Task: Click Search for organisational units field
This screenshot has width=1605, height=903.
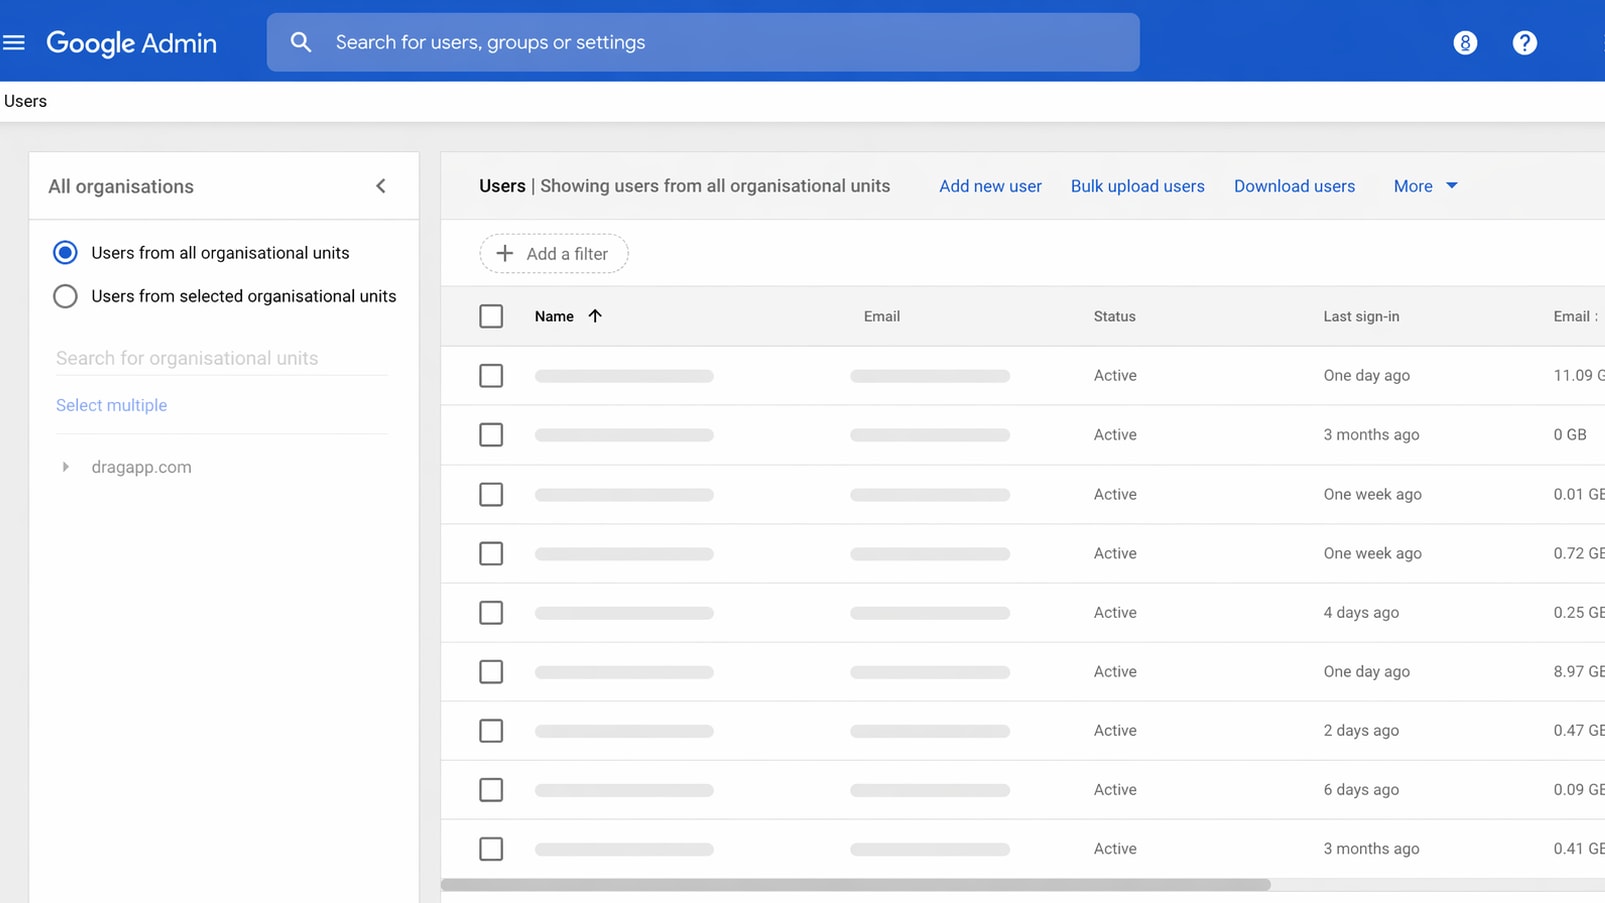Action: tap(221, 358)
